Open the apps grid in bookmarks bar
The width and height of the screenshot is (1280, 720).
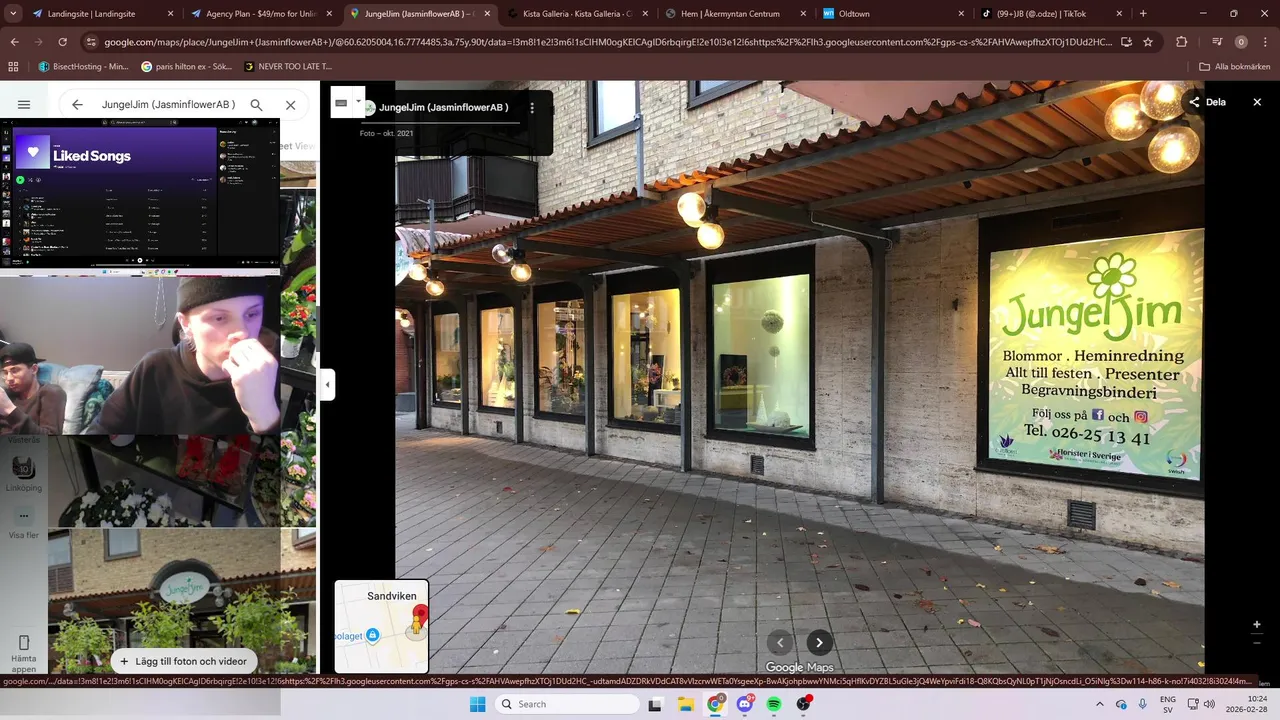[13, 66]
